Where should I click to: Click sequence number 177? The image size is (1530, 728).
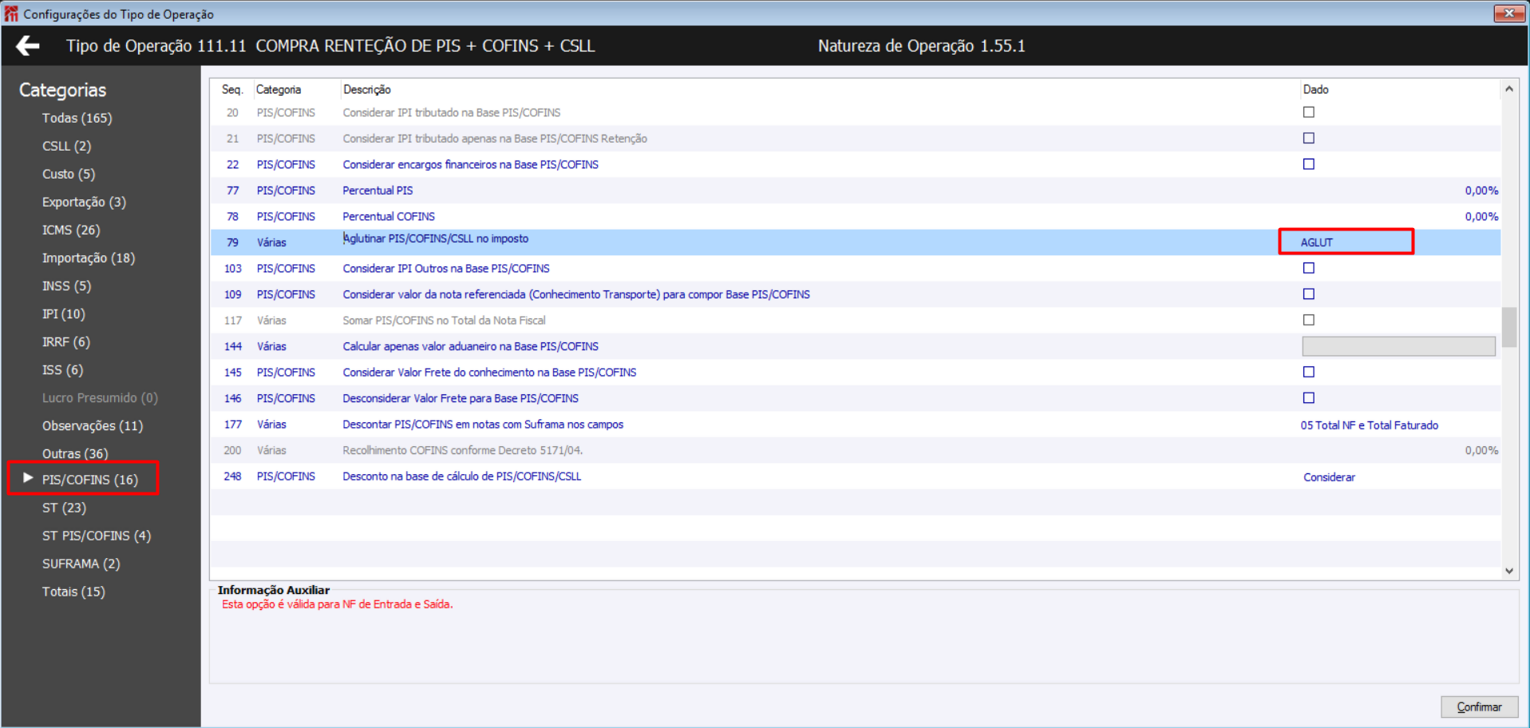233,424
